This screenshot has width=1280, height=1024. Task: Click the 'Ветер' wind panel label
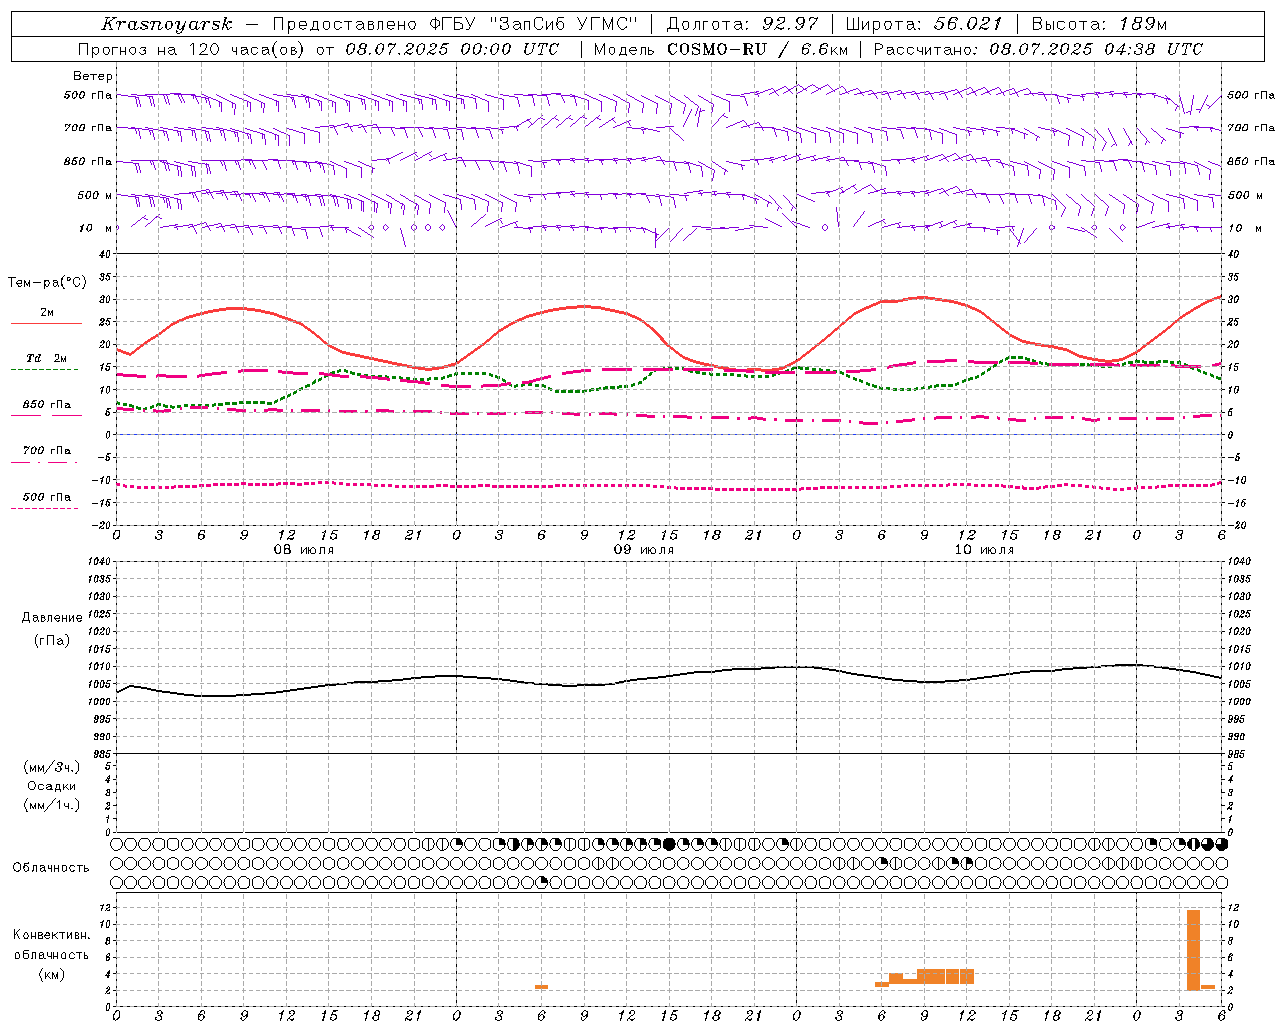(x=93, y=76)
